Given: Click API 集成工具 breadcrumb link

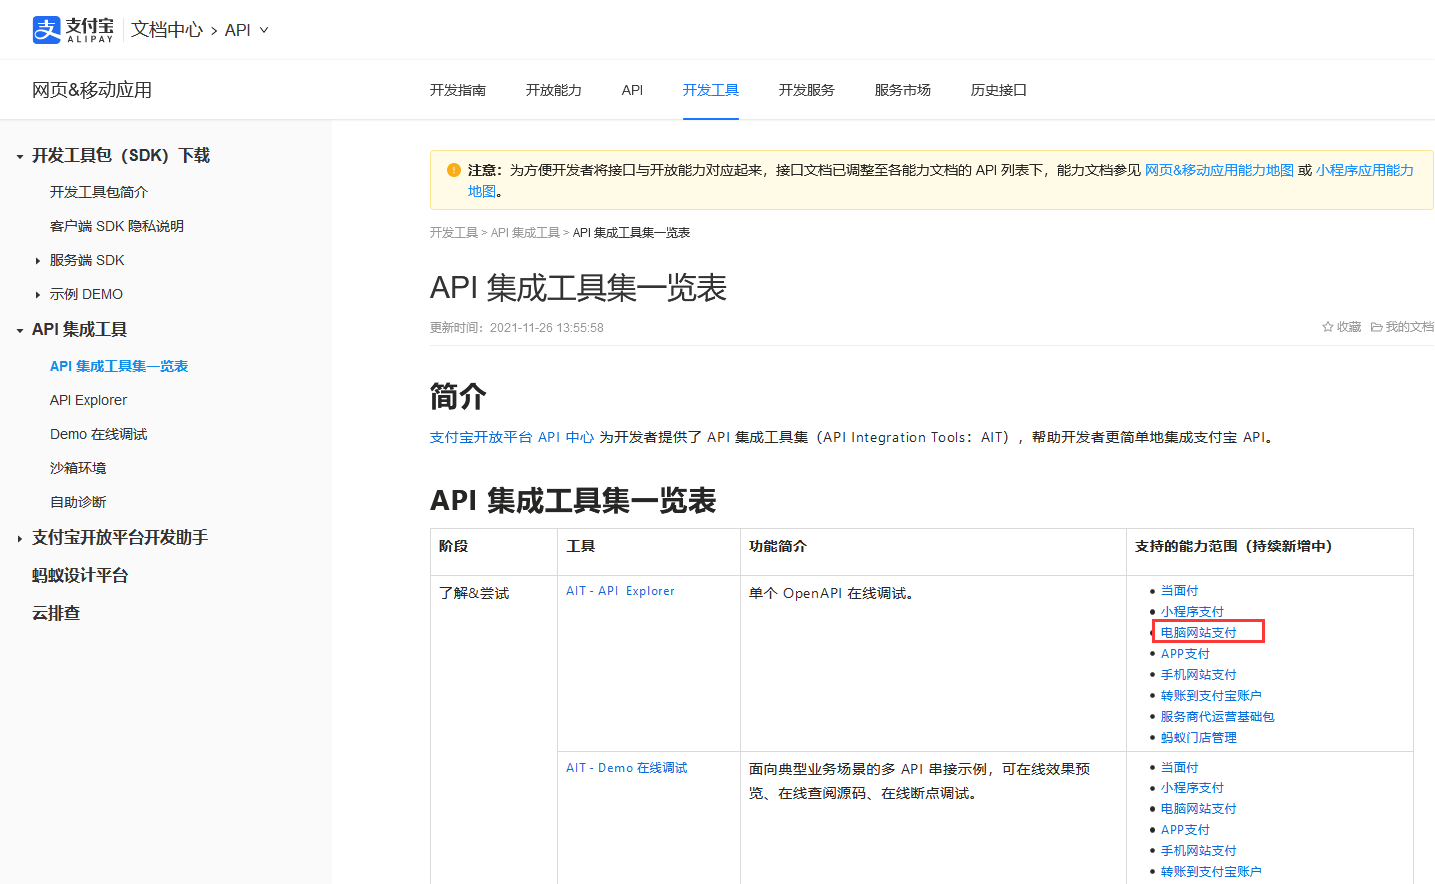Looking at the screenshot, I should (525, 232).
